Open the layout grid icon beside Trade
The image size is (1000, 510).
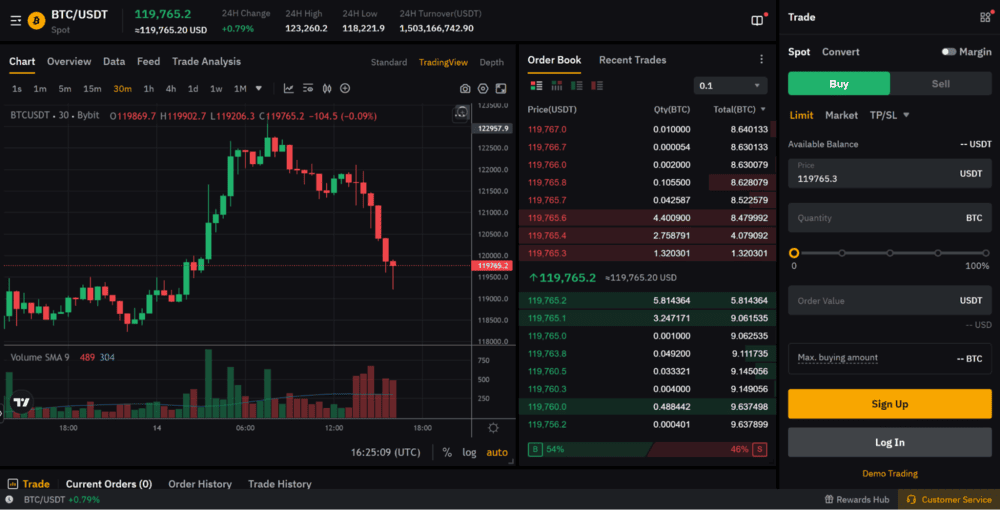[985, 17]
